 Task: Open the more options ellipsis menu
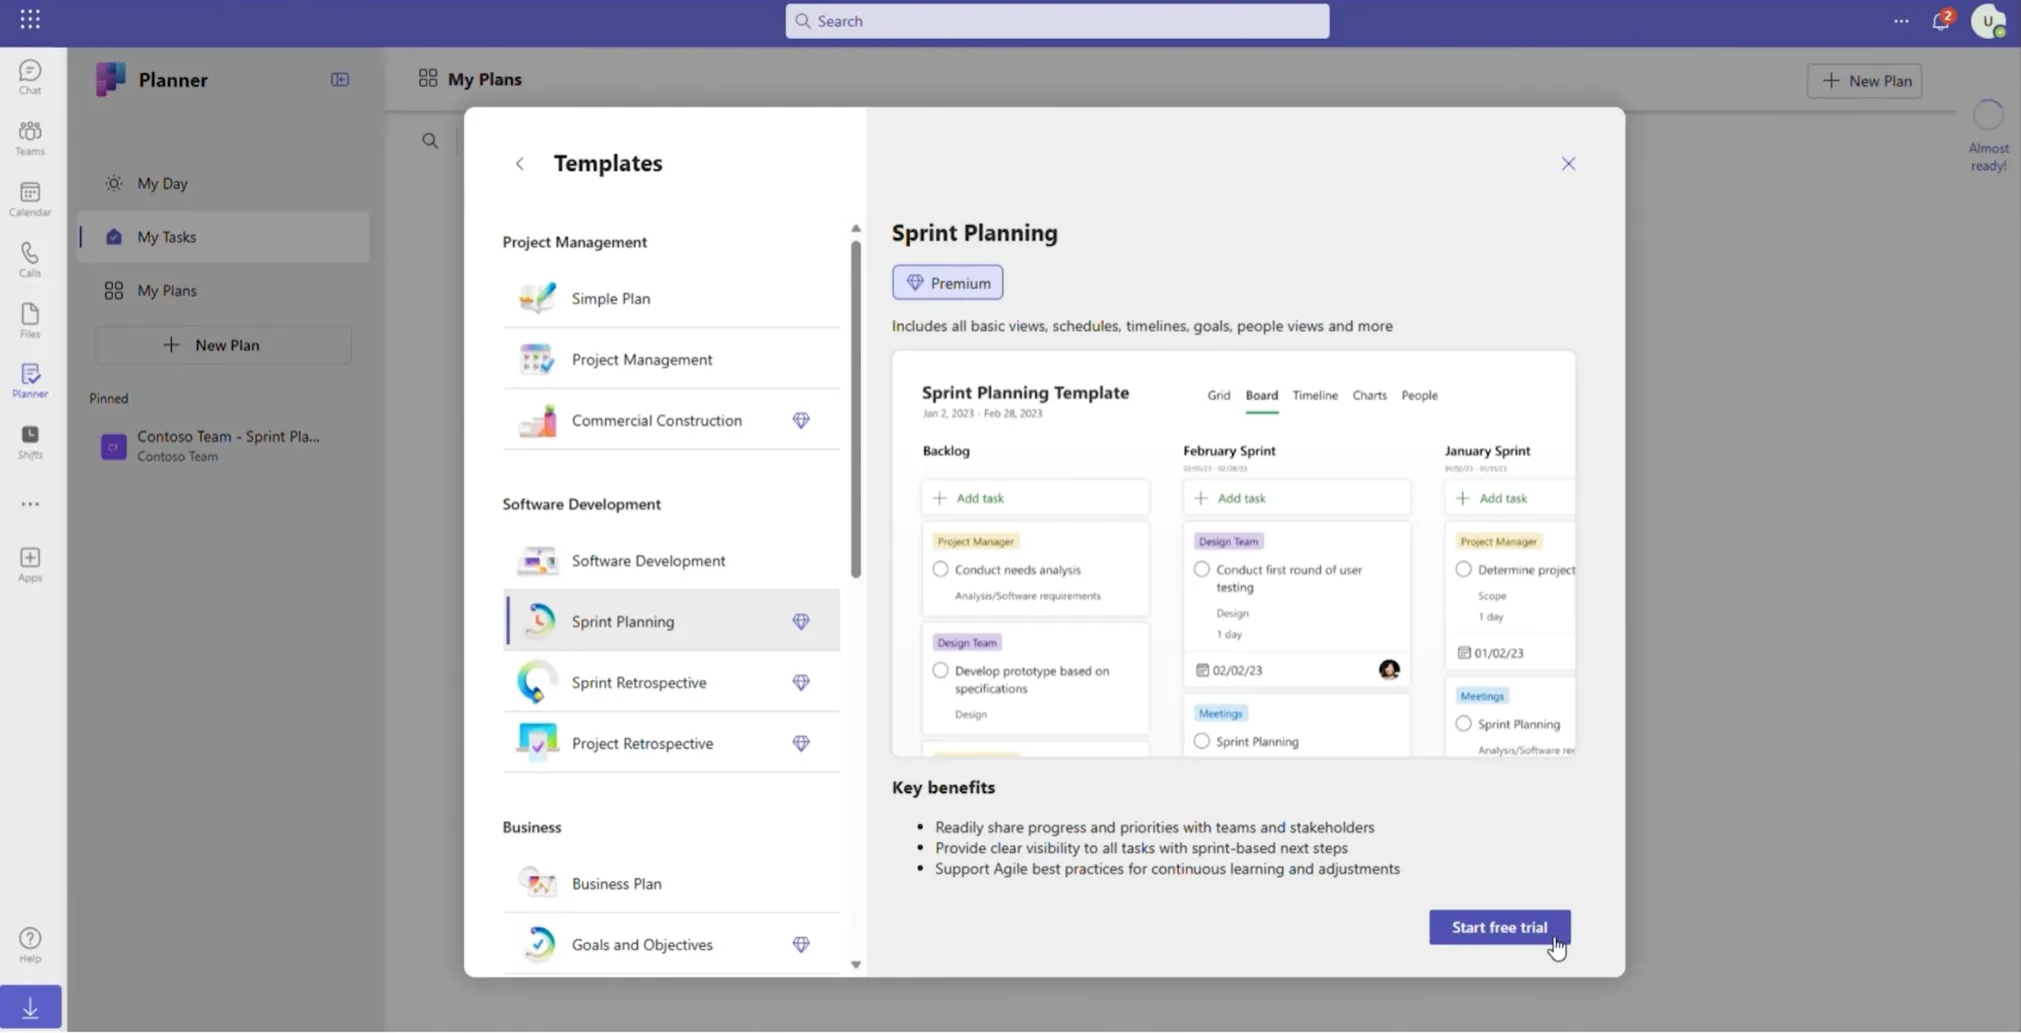tap(1899, 20)
